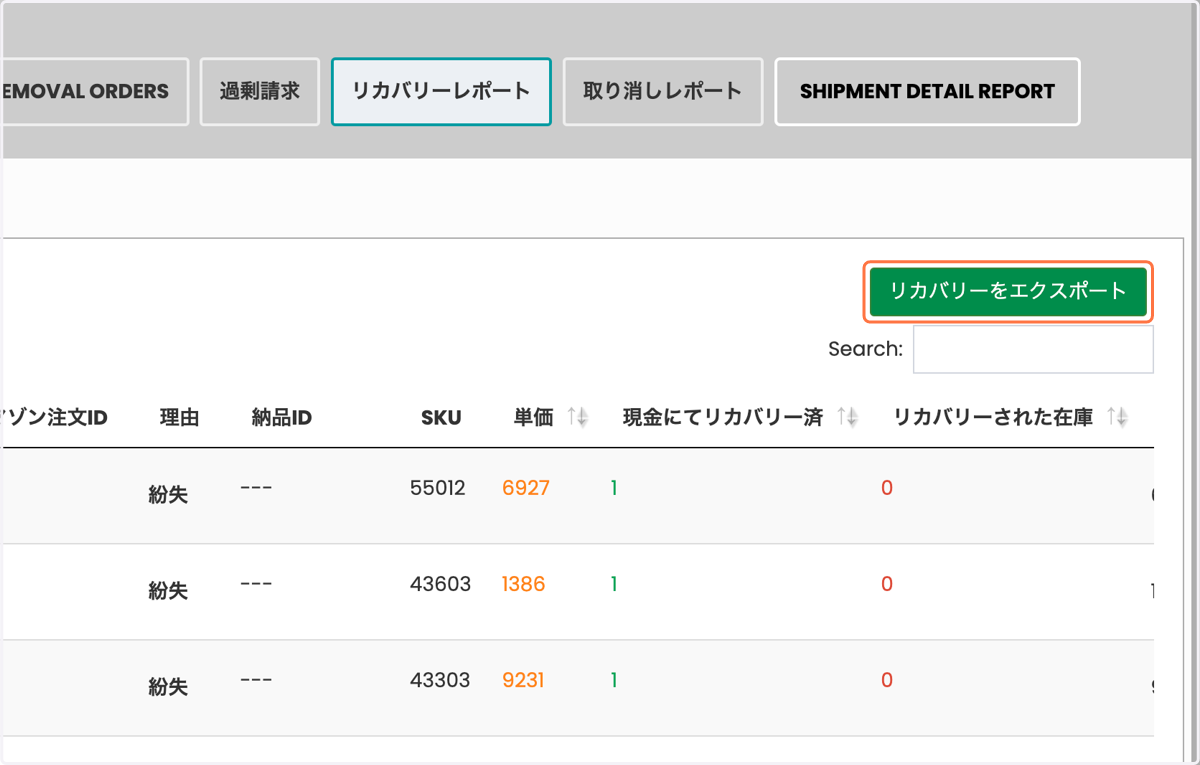Image resolution: width=1200 pixels, height=765 pixels.
Task: Click recovered inventory 0 in 43603 row
Action: [x=886, y=584]
